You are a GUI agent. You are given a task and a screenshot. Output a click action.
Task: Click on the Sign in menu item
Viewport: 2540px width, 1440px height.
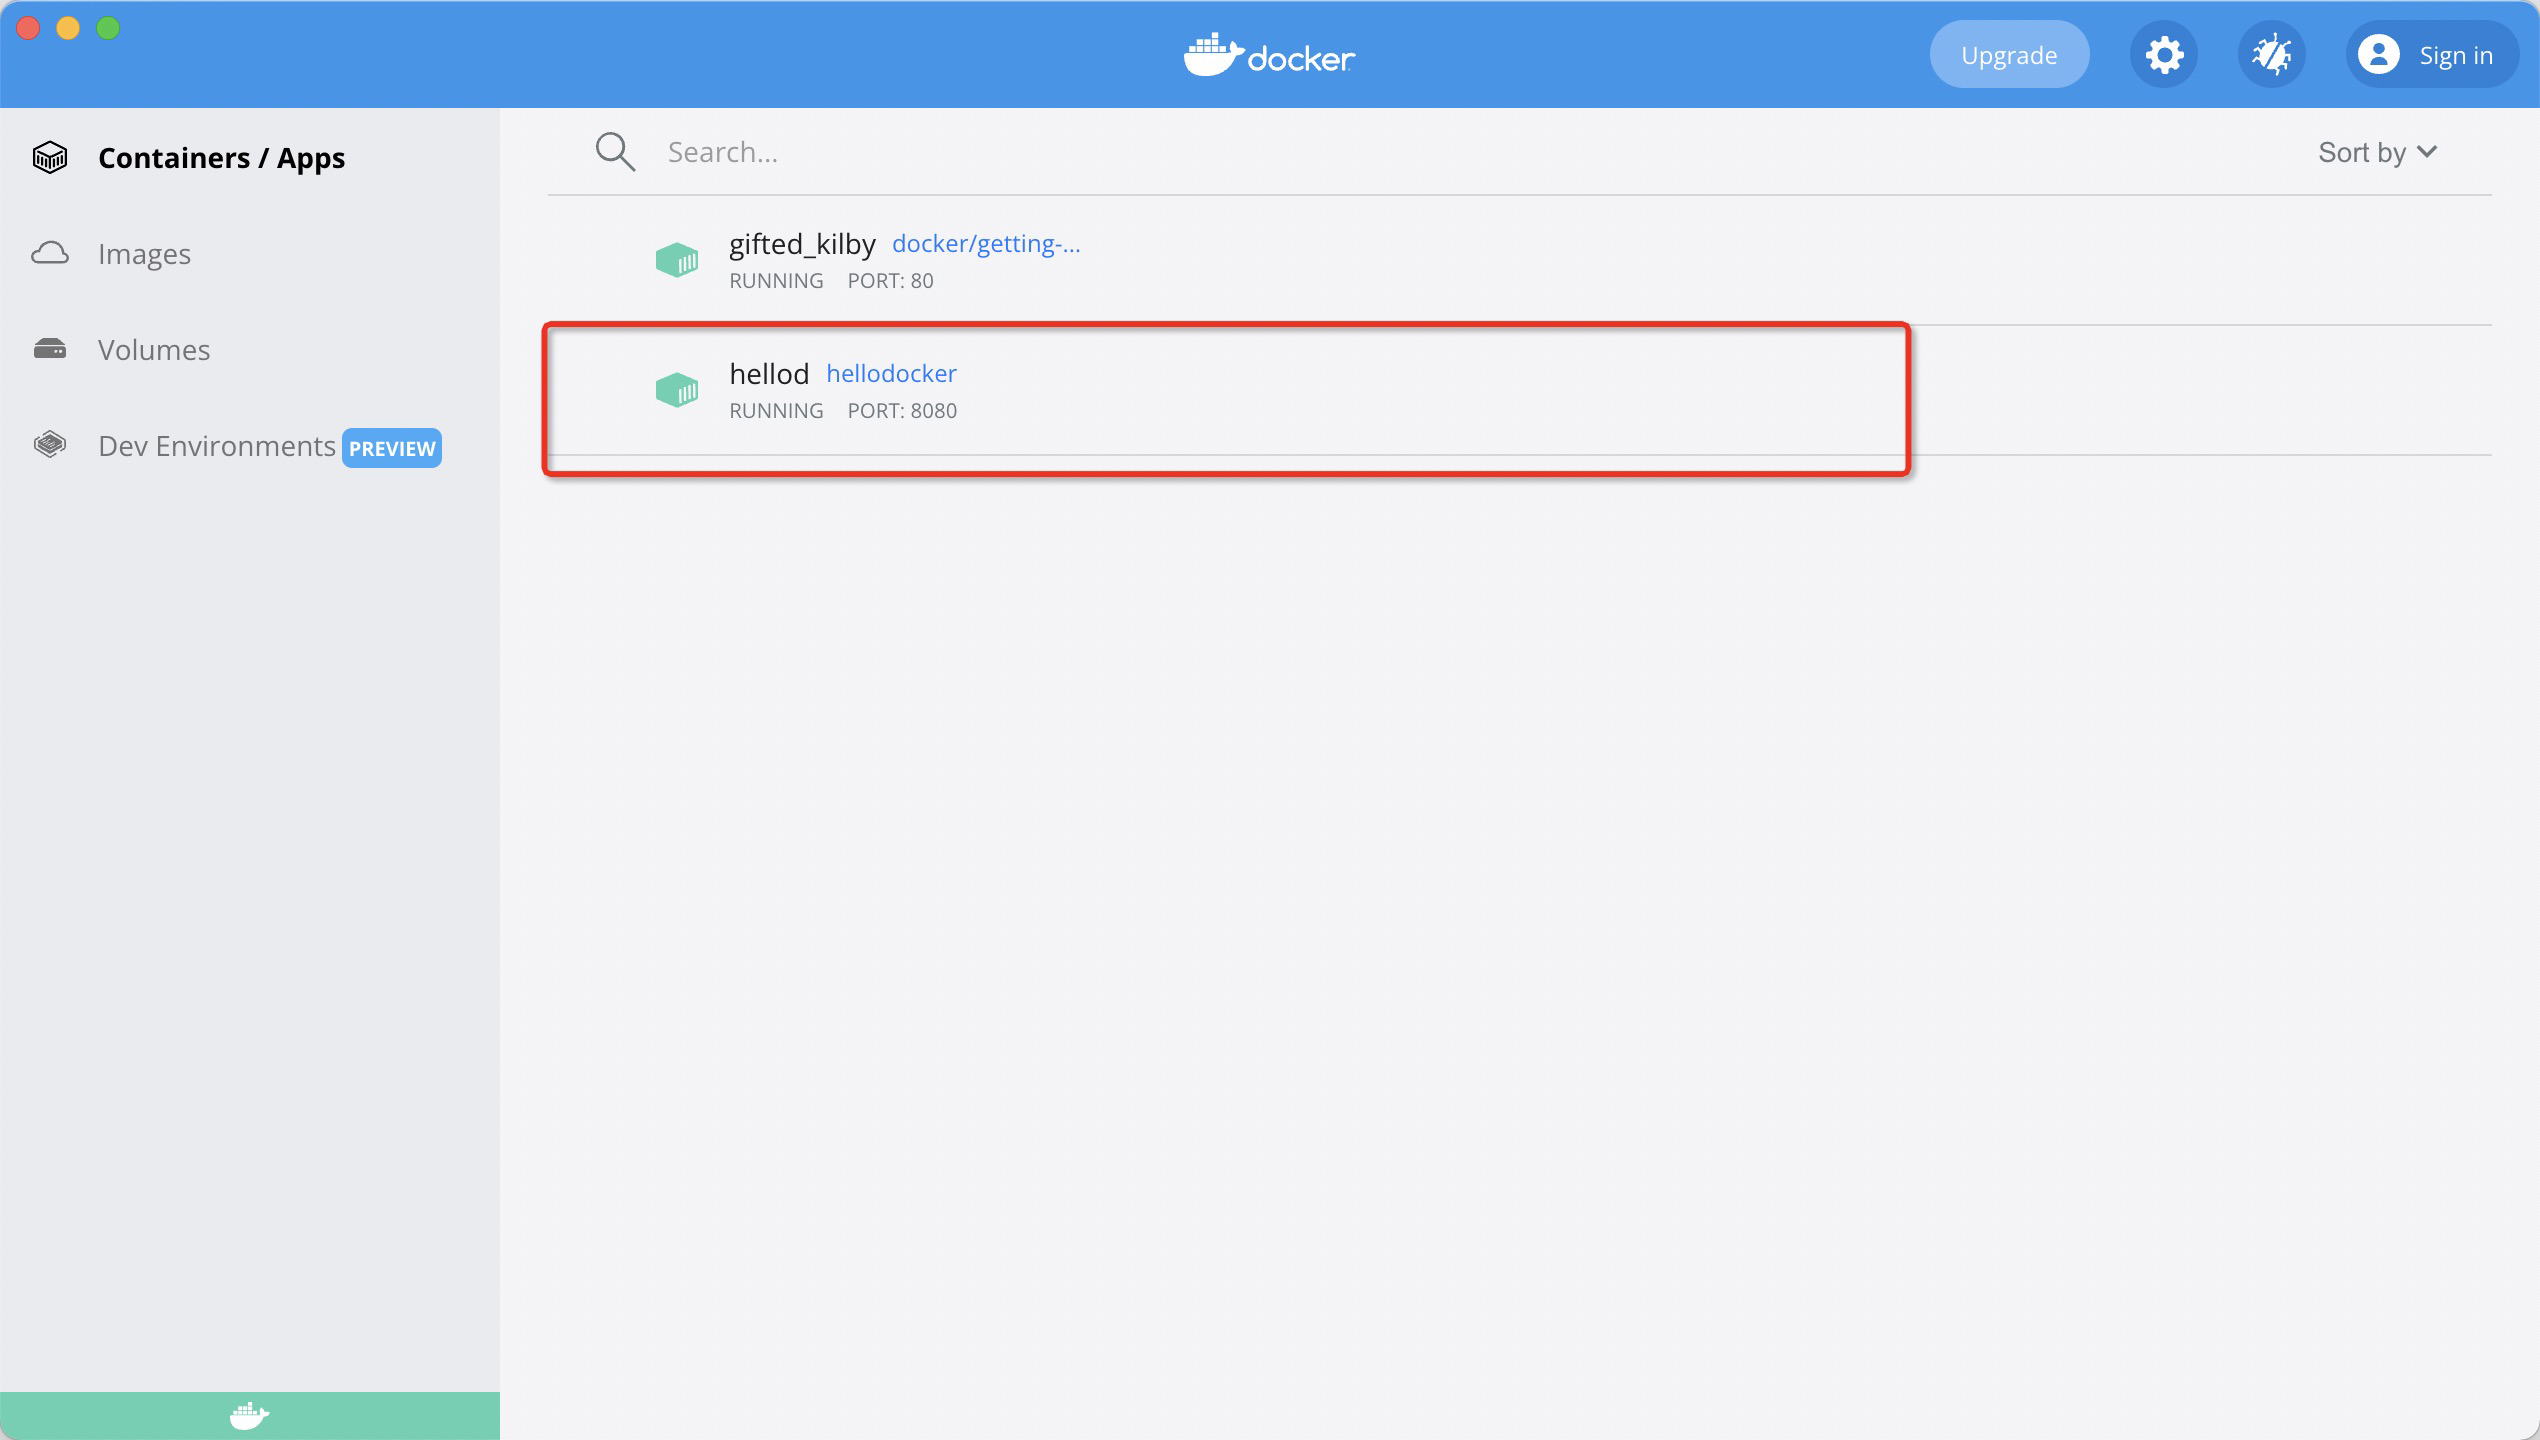2427,54
